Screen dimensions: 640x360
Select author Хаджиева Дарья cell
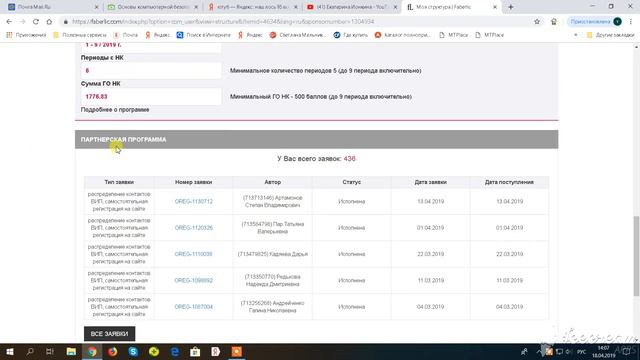pyautogui.click(x=273, y=254)
